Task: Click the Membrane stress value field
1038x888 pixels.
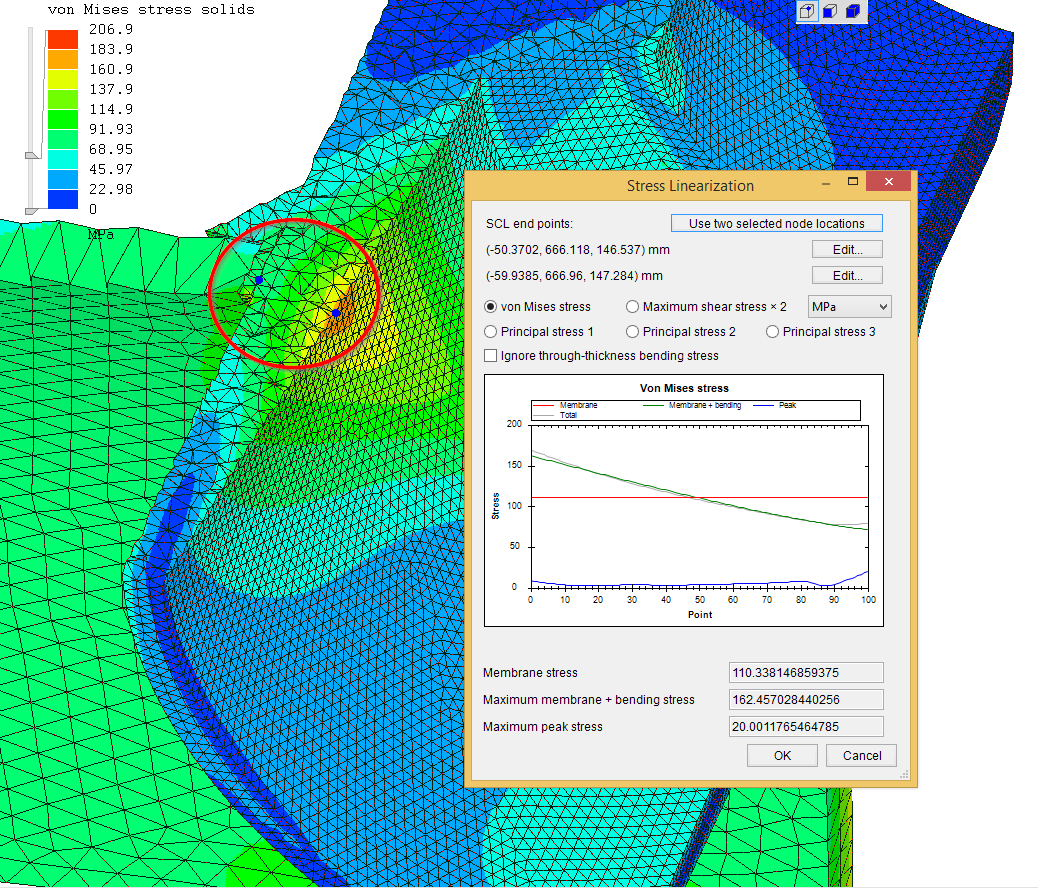Action: tap(806, 673)
